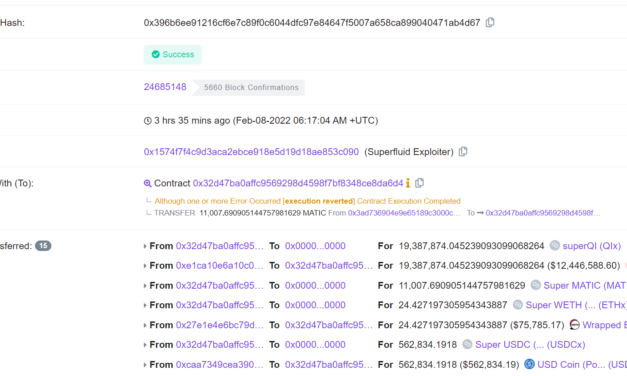Click the clock icon beside the timestamp
The height and width of the screenshot is (376, 627).
click(x=148, y=120)
